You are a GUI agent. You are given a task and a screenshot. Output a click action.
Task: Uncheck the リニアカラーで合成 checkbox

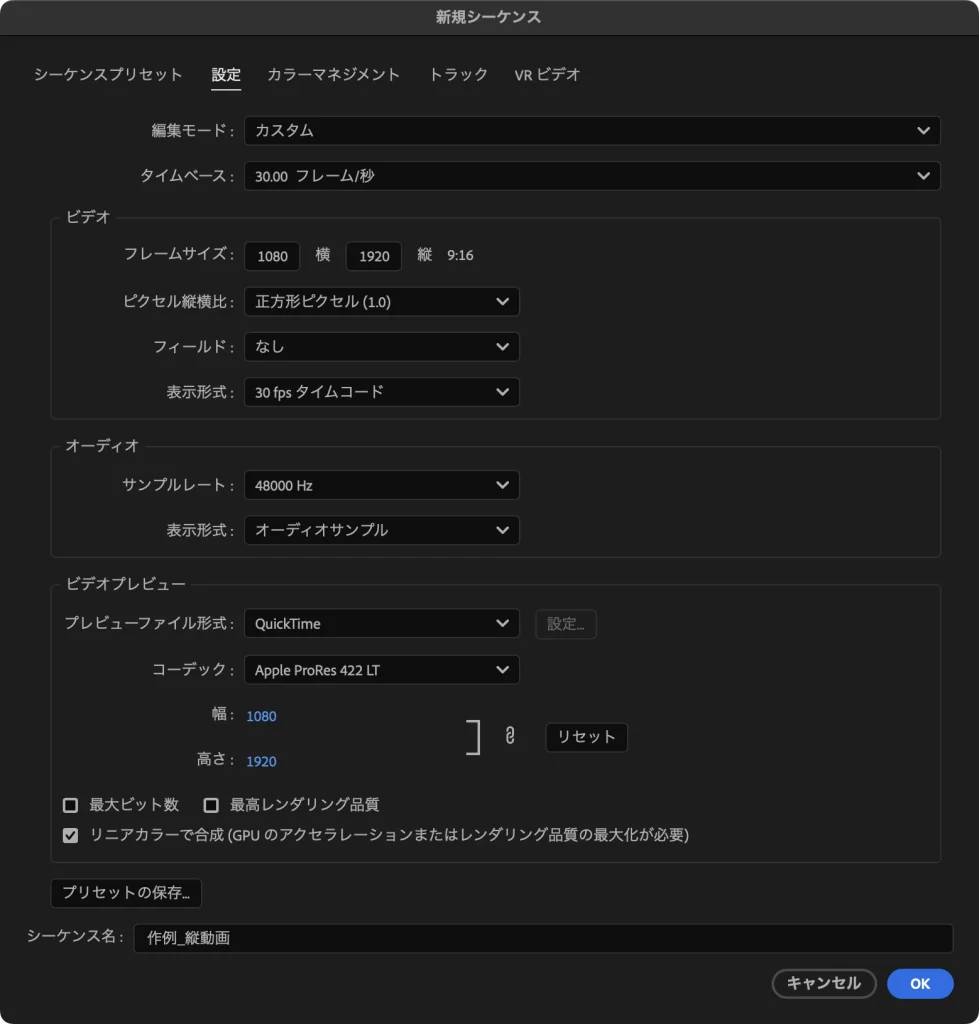pyautogui.click(x=71, y=835)
